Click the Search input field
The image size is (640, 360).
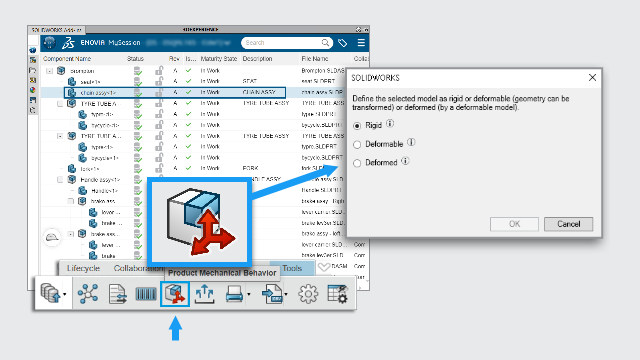(x=282, y=43)
